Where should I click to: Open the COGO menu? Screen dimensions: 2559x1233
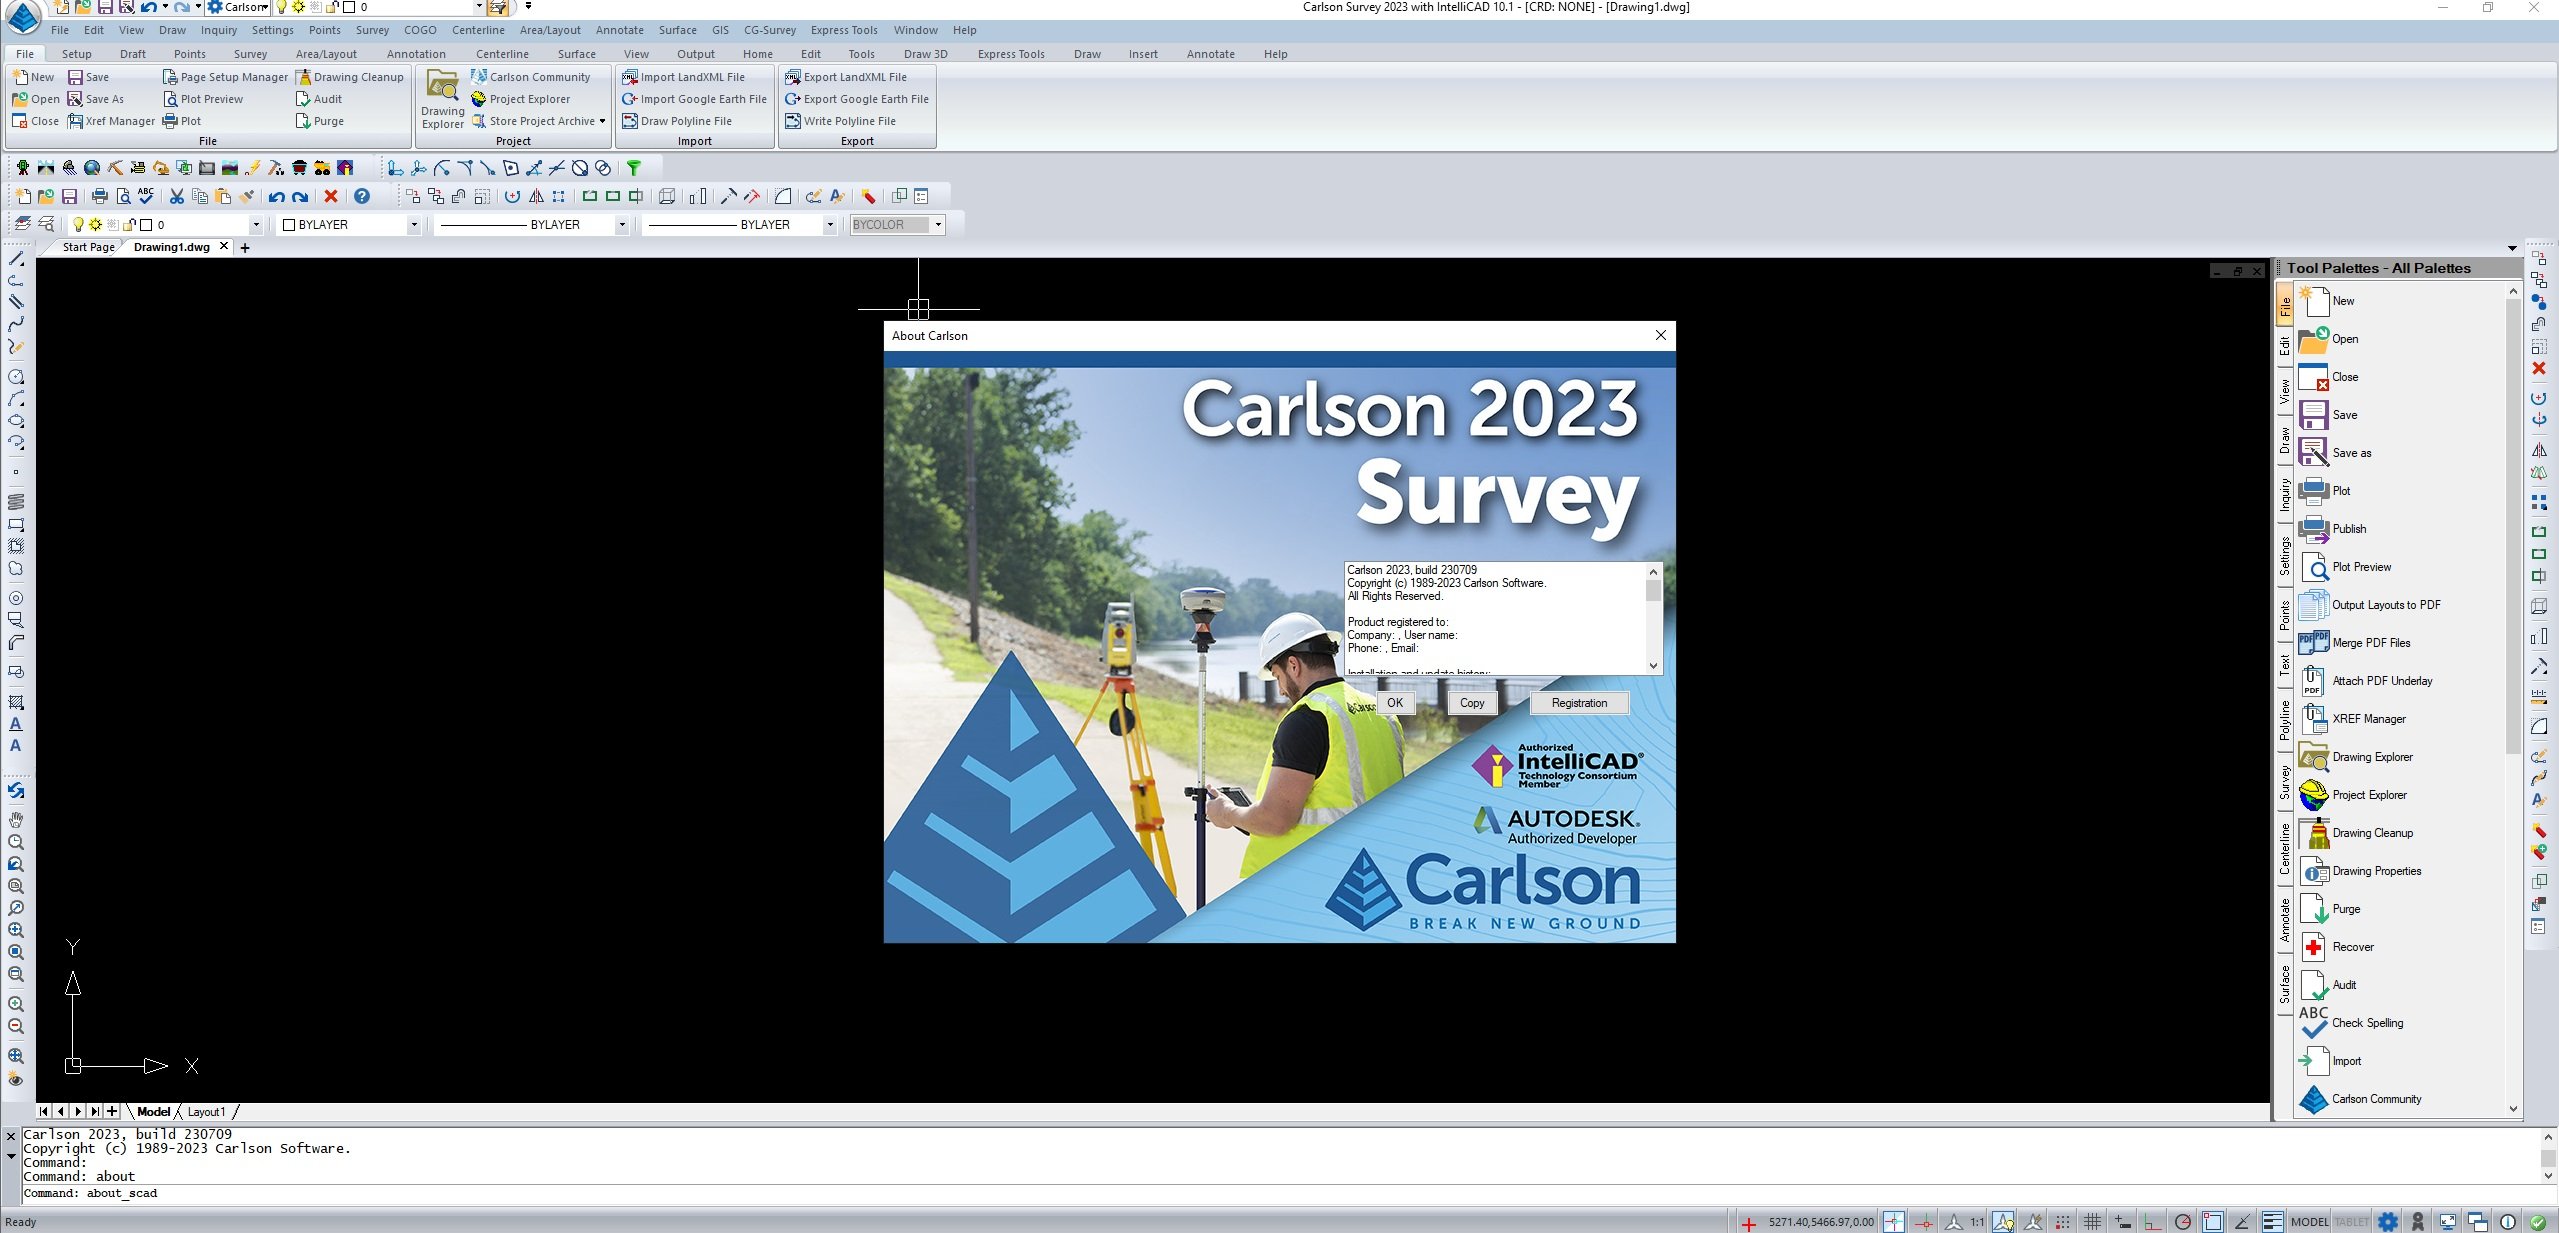[420, 30]
